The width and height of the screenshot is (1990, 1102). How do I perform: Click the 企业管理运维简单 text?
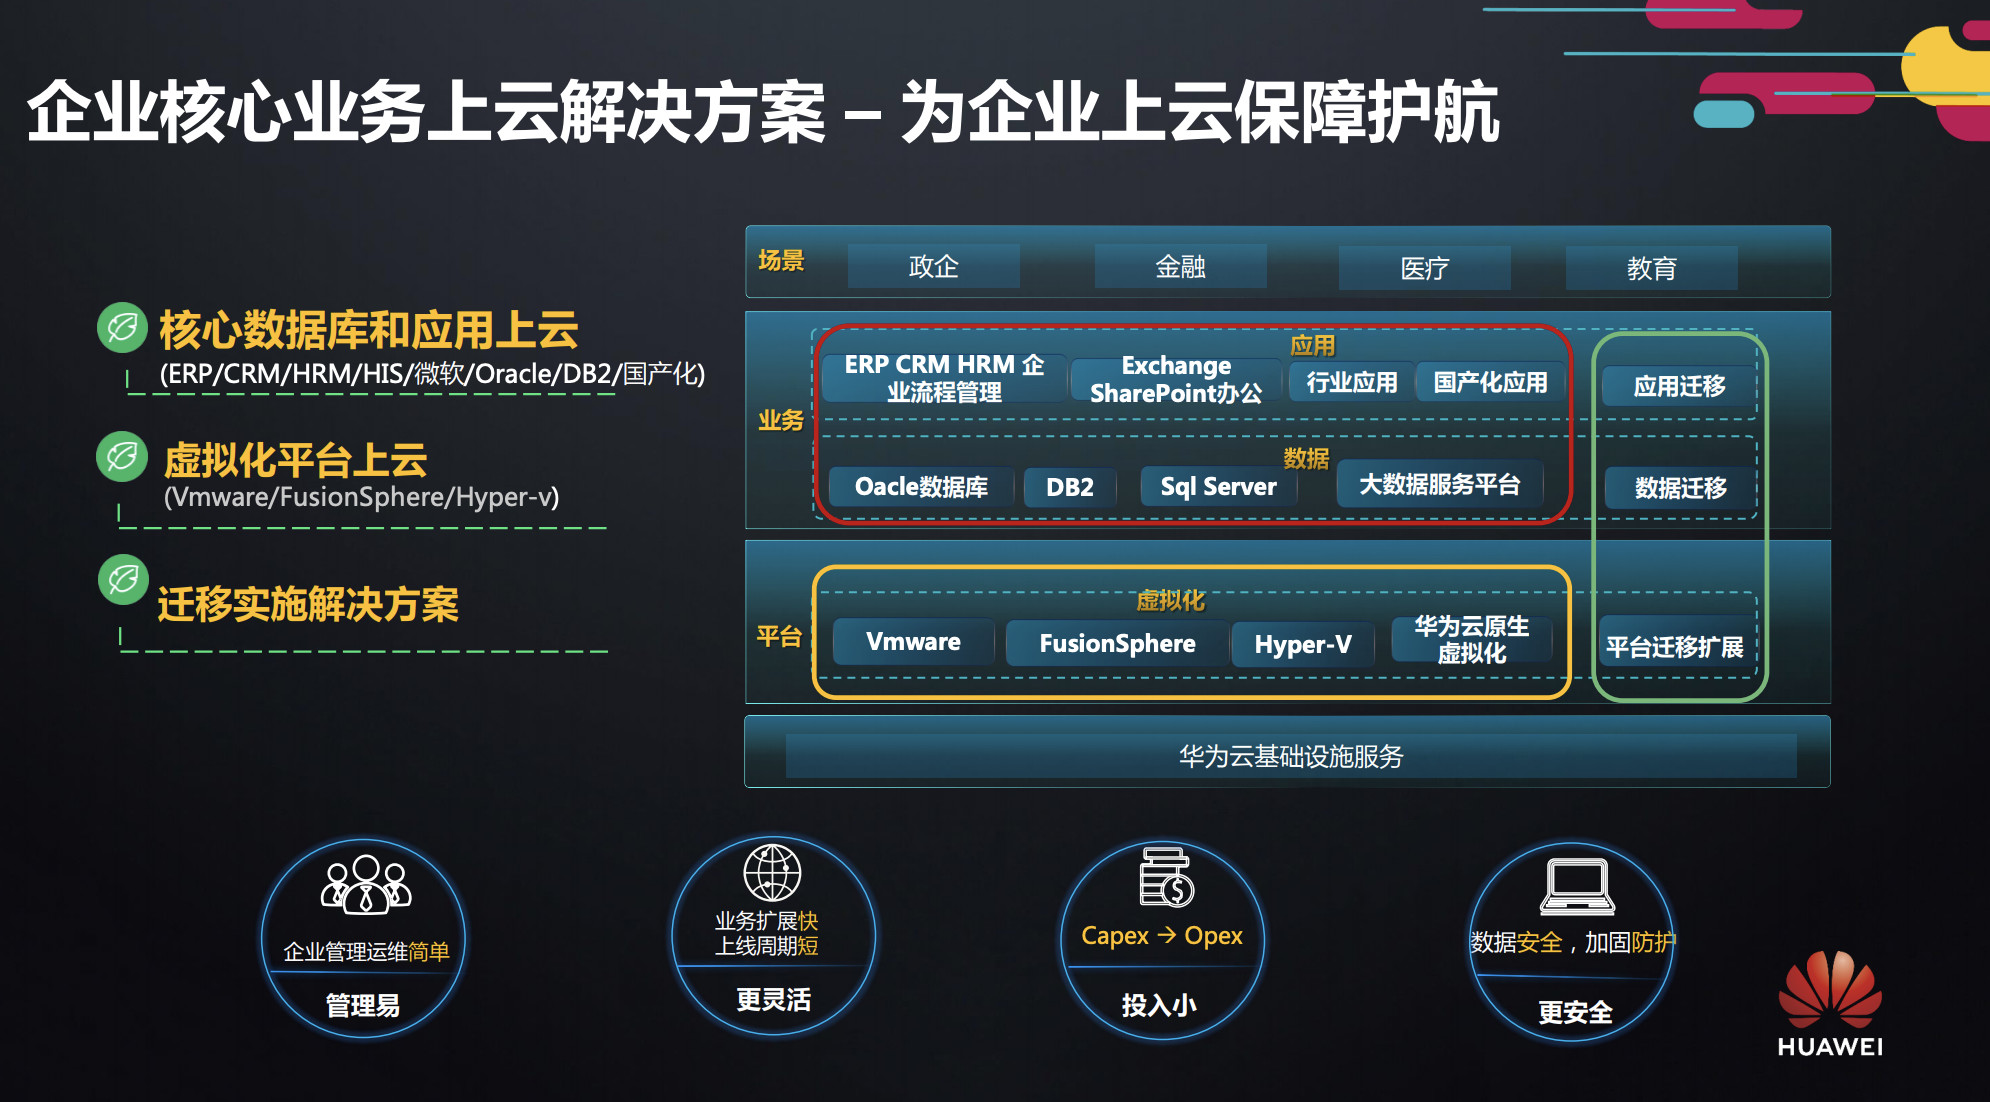[x=366, y=951]
